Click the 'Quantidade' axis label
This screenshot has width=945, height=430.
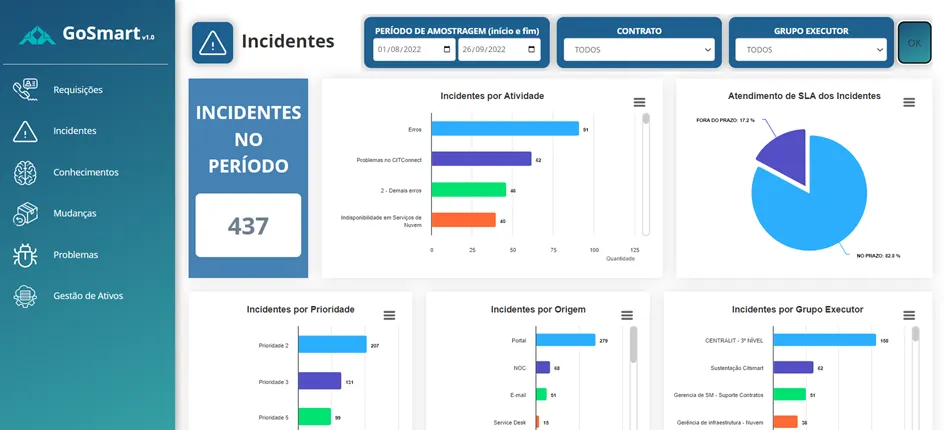(x=621, y=258)
